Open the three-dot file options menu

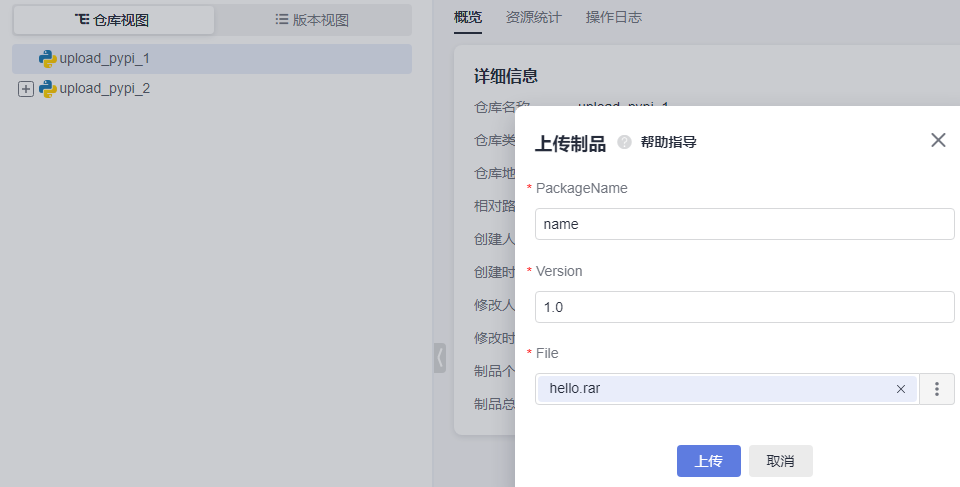(937, 389)
